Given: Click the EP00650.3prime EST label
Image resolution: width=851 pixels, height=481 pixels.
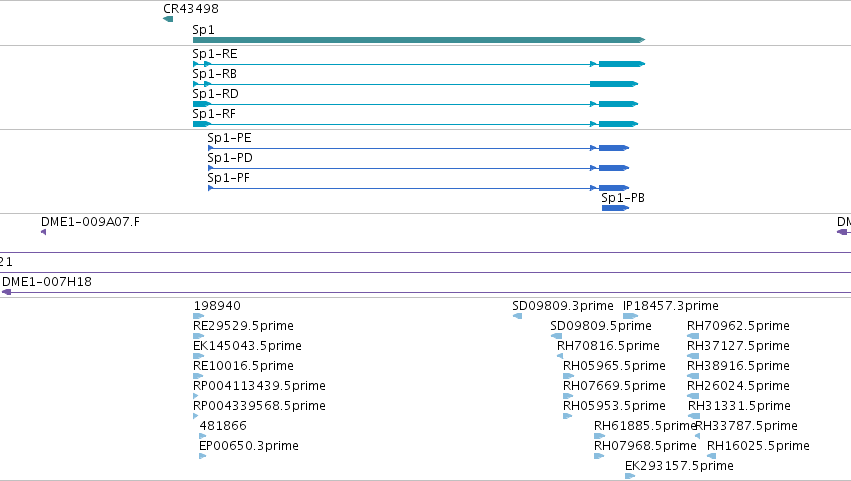Looking at the screenshot, I should tap(249, 446).
